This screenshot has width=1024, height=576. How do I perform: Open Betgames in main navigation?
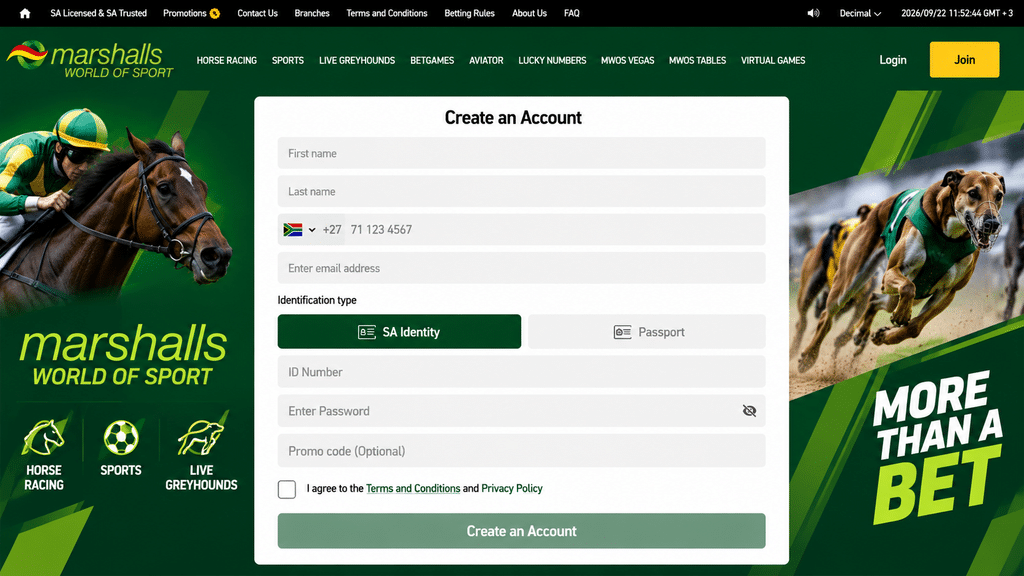pyautogui.click(x=432, y=60)
